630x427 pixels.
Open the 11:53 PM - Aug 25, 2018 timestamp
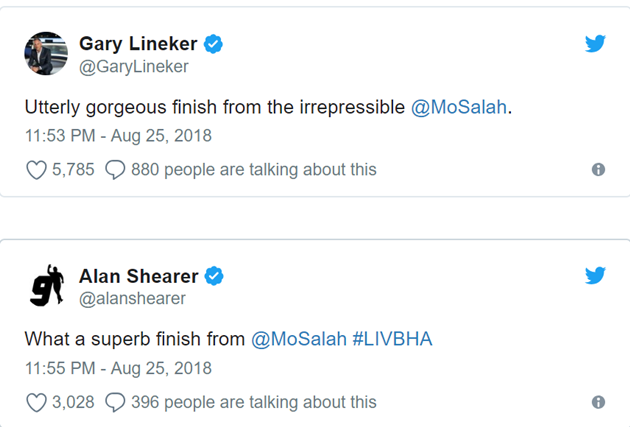click(x=118, y=135)
